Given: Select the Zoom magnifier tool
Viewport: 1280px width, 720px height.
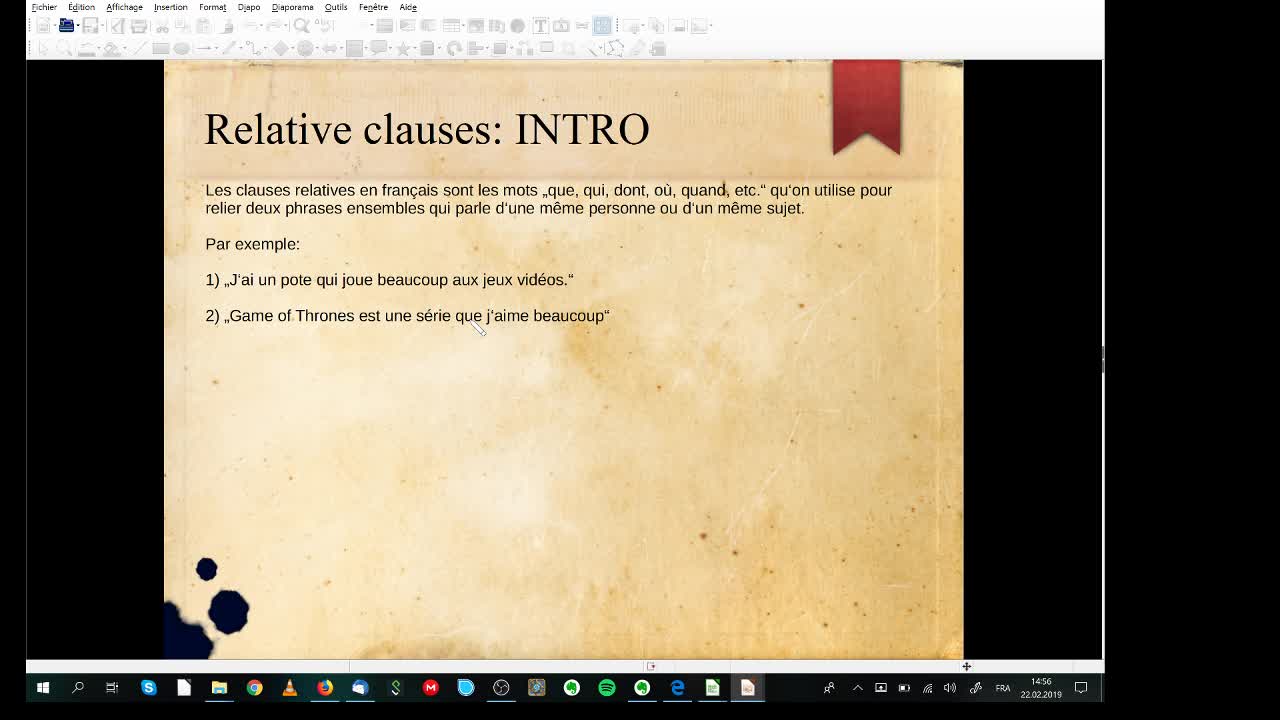Looking at the screenshot, I should click(x=63, y=48).
